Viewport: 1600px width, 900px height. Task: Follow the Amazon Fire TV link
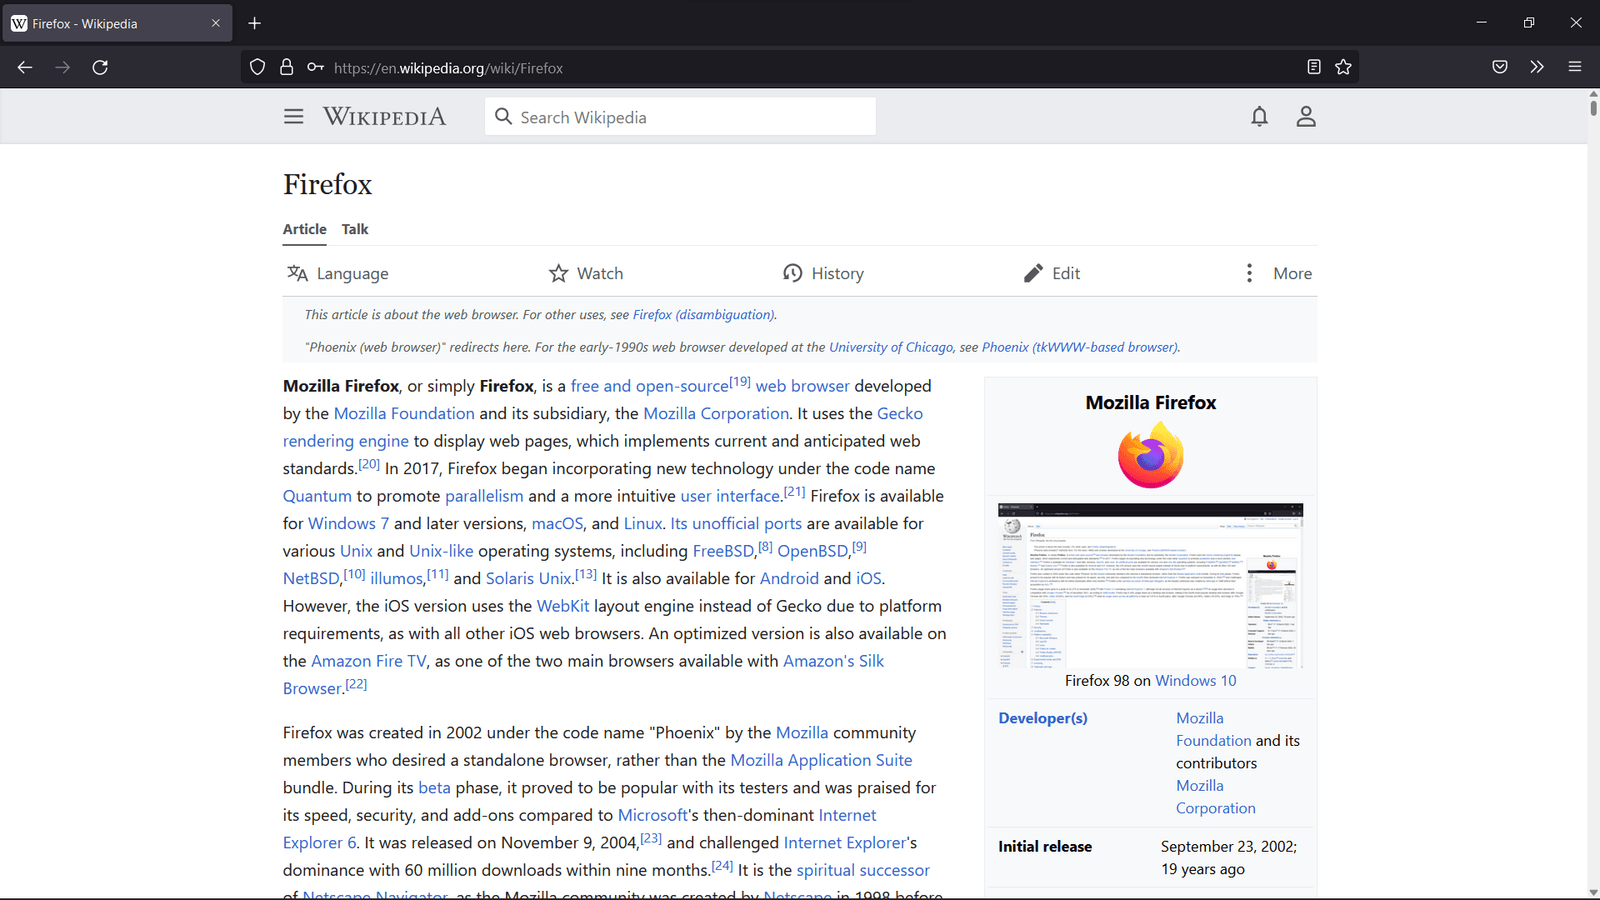(x=369, y=661)
